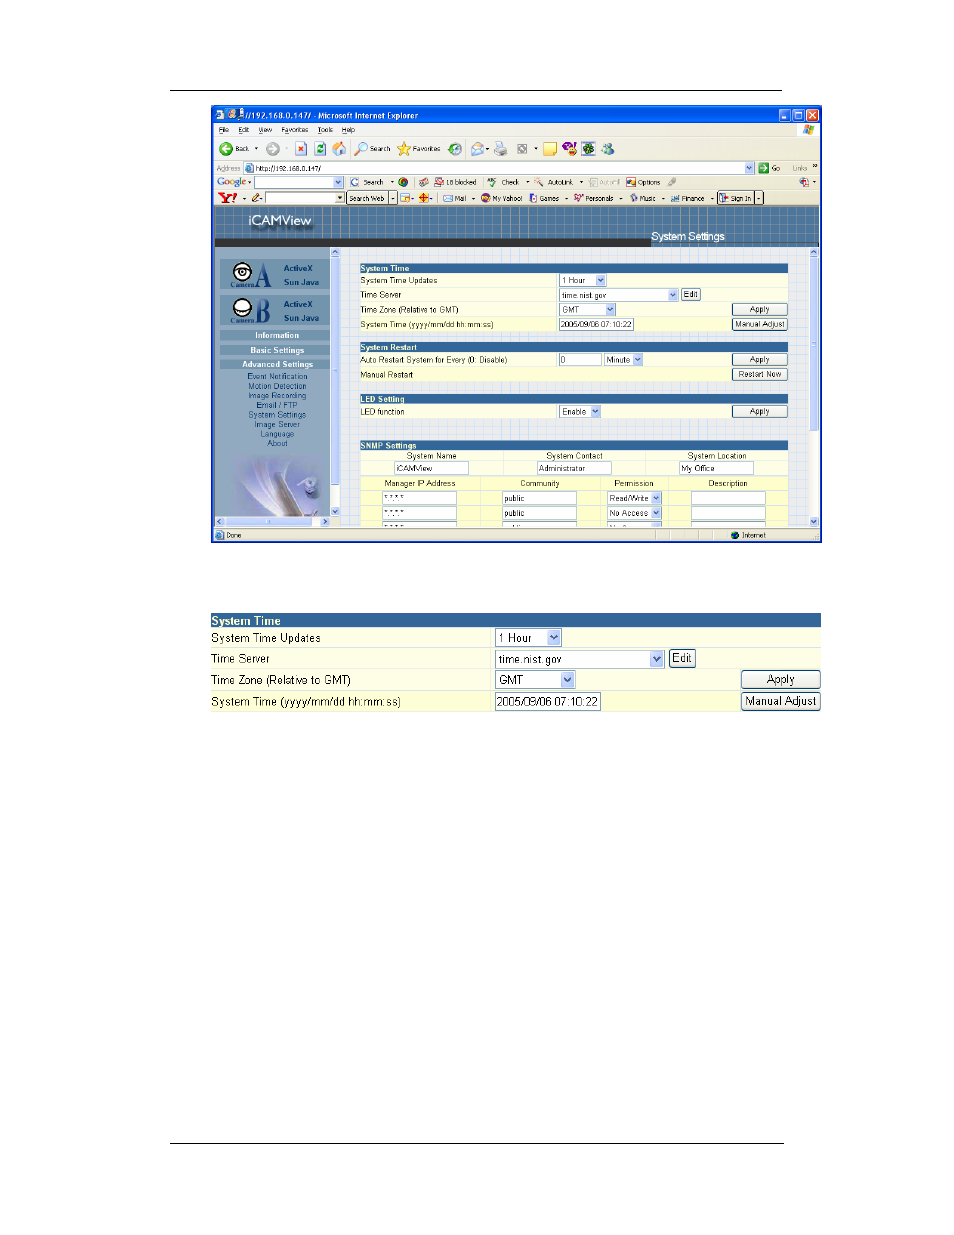Click the popup blocker '18 blocked' icon
The width and height of the screenshot is (954, 1235).
pos(439,182)
